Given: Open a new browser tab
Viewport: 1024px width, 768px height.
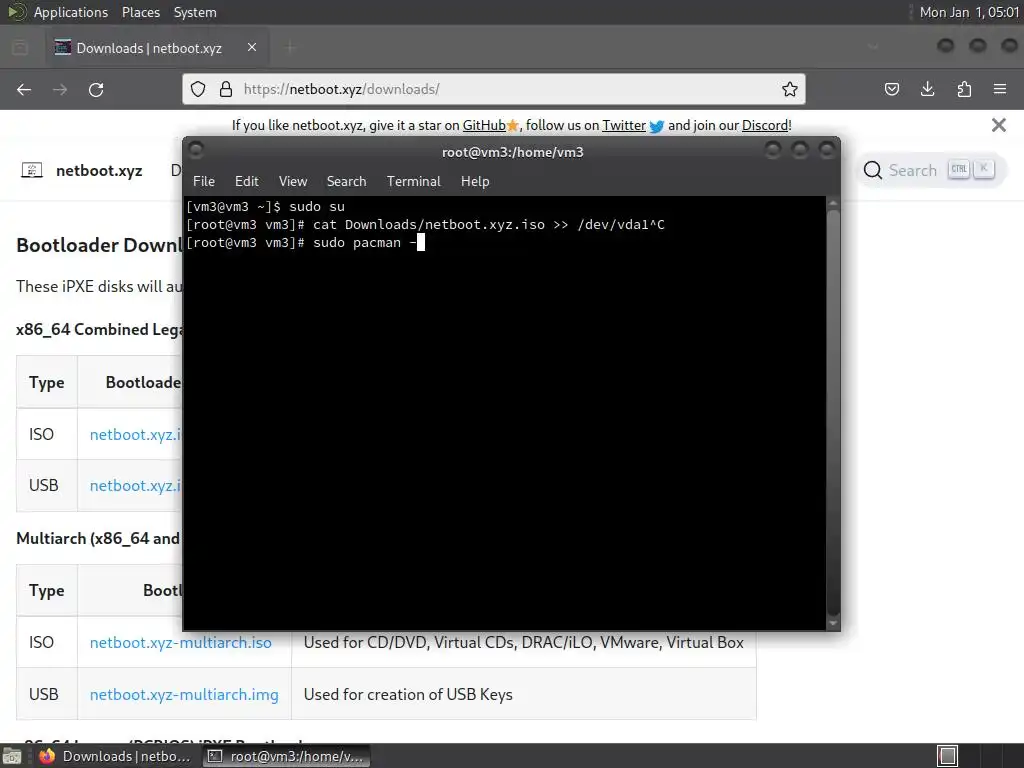Looking at the screenshot, I should tap(290, 48).
